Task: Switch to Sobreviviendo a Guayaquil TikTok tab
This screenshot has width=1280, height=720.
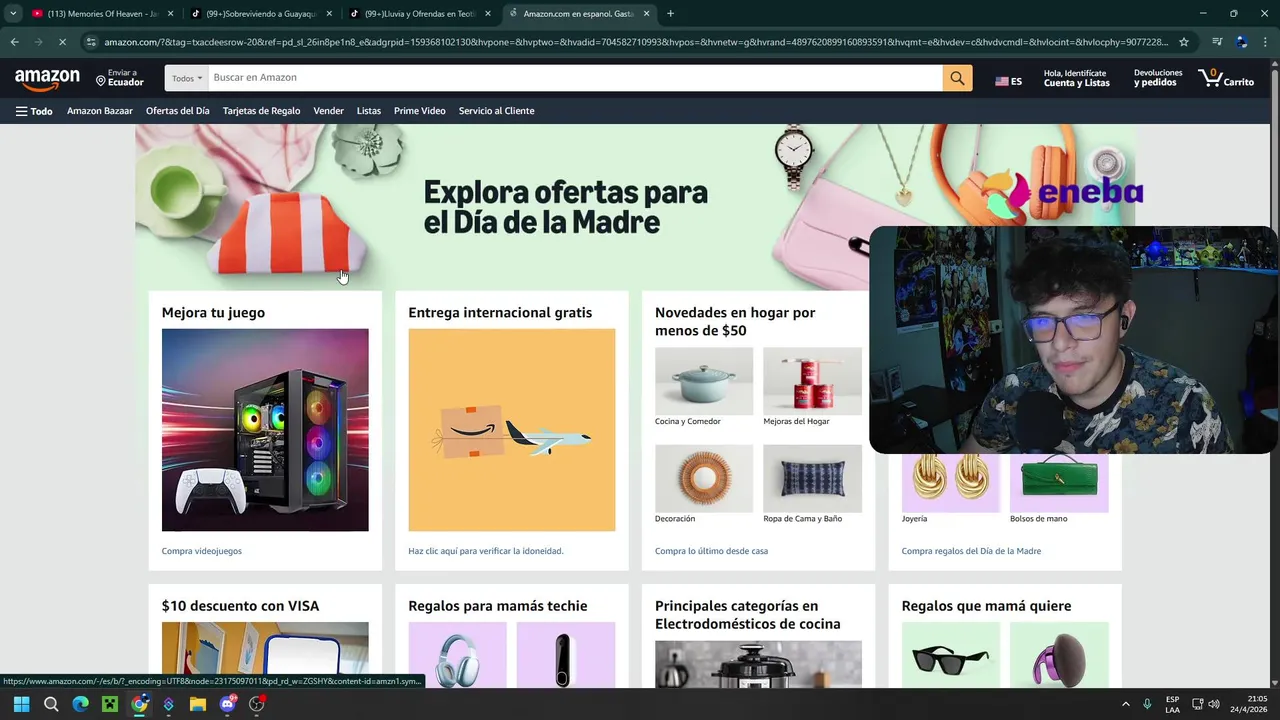Action: 261,14
